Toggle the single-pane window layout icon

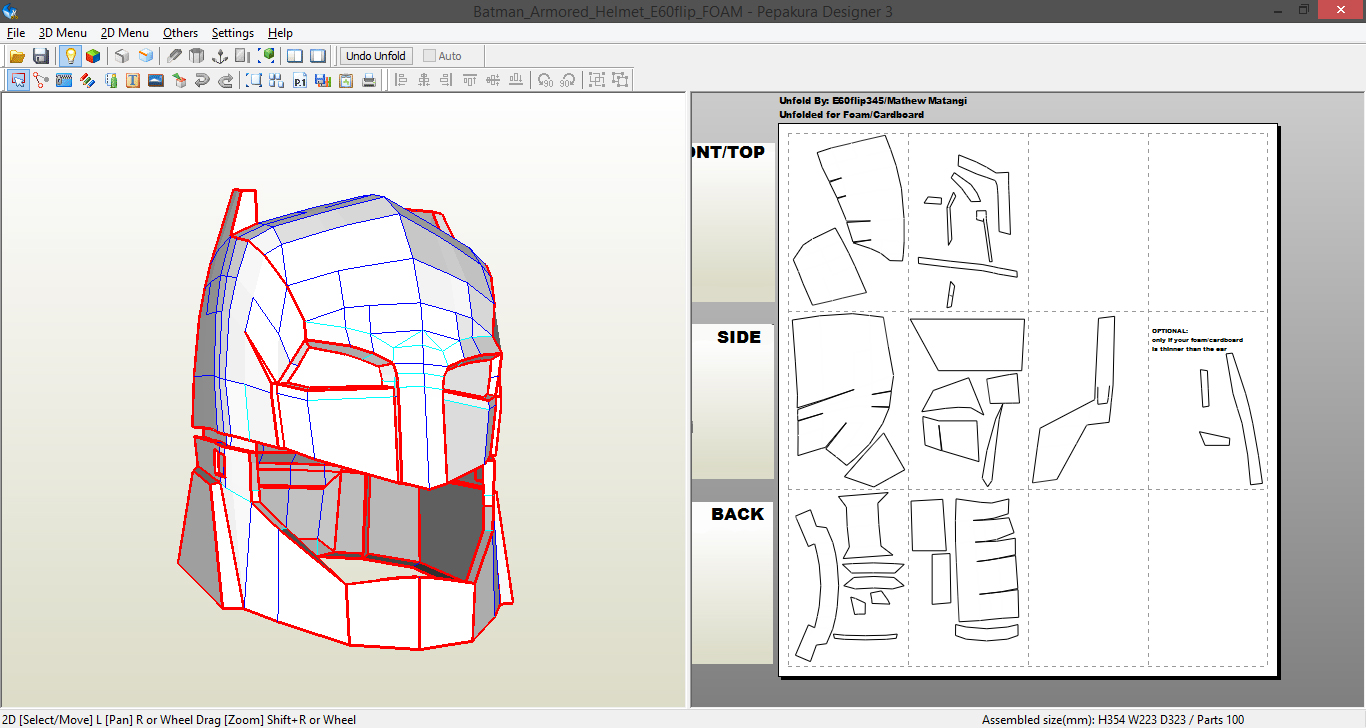coord(318,56)
